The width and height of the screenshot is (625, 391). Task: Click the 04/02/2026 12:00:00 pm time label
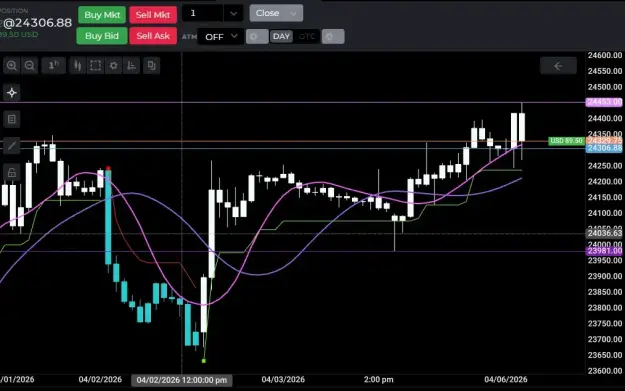(x=182, y=380)
